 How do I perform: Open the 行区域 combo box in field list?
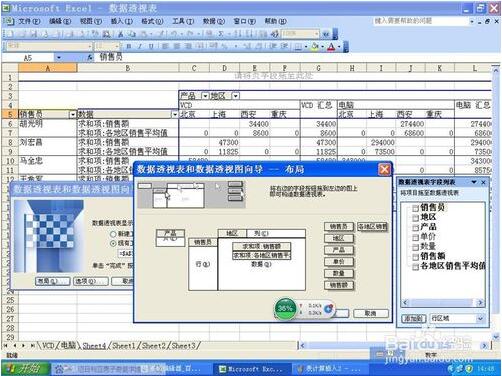tap(457, 319)
